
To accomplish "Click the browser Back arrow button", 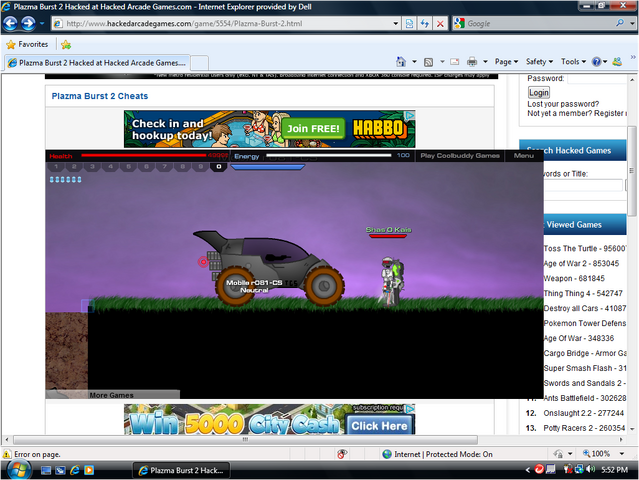I will (x=10, y=24).
